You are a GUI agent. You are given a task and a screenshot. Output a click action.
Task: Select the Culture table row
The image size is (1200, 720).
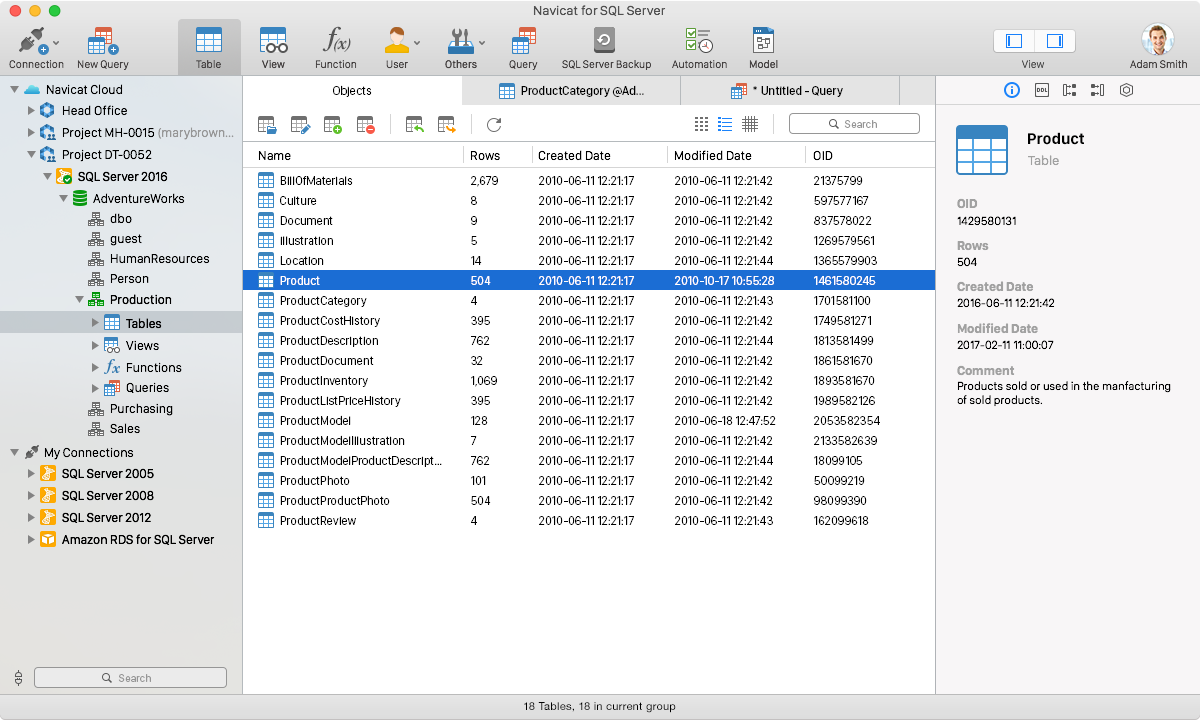click(x=589, y=201)
